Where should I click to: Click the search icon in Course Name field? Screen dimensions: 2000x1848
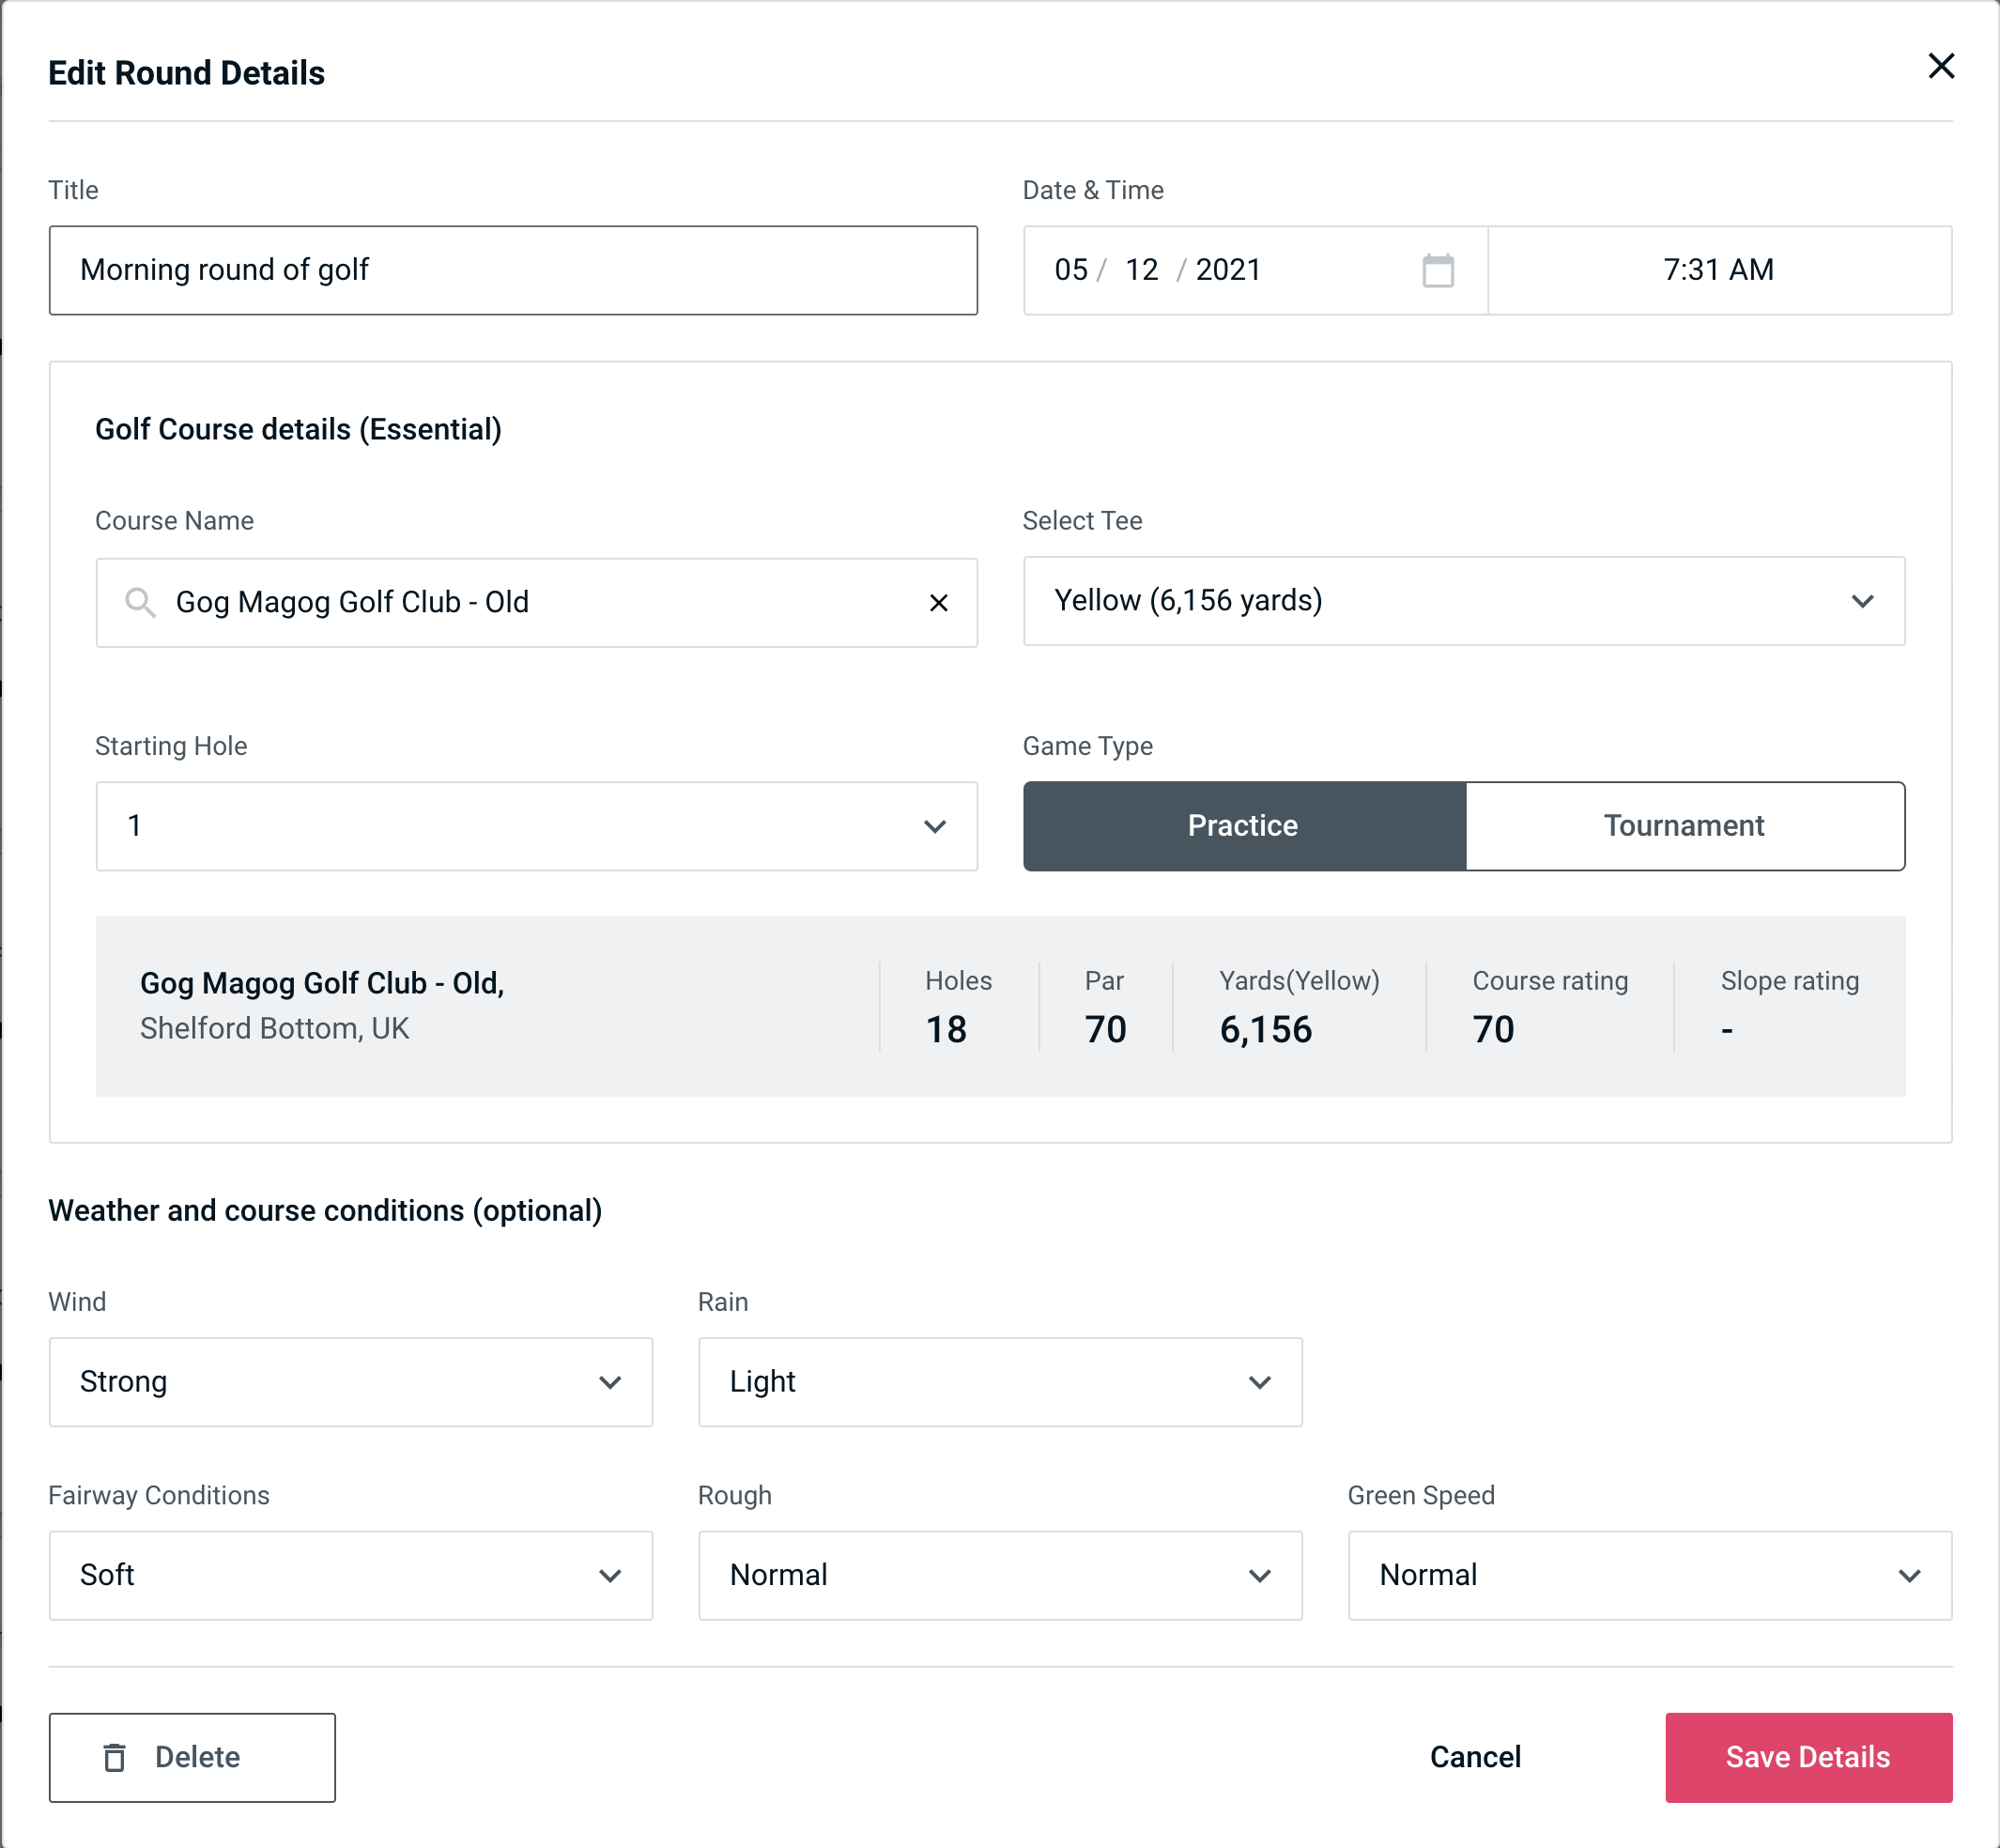pos(139,601)
